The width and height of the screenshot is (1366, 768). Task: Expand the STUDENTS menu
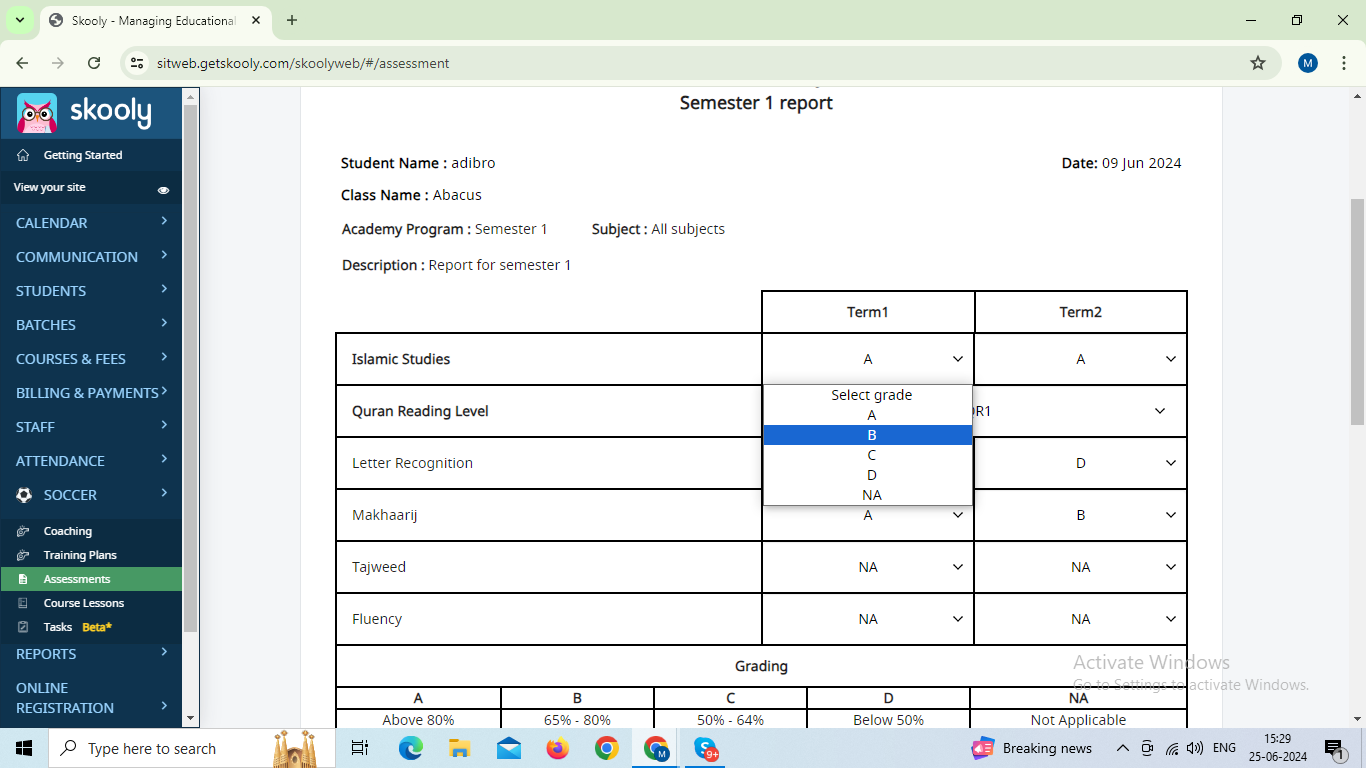(91, 291)
